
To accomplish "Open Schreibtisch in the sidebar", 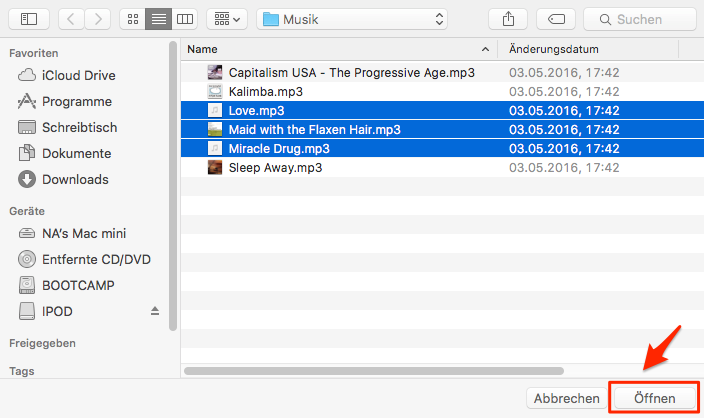I will [79, 128].
